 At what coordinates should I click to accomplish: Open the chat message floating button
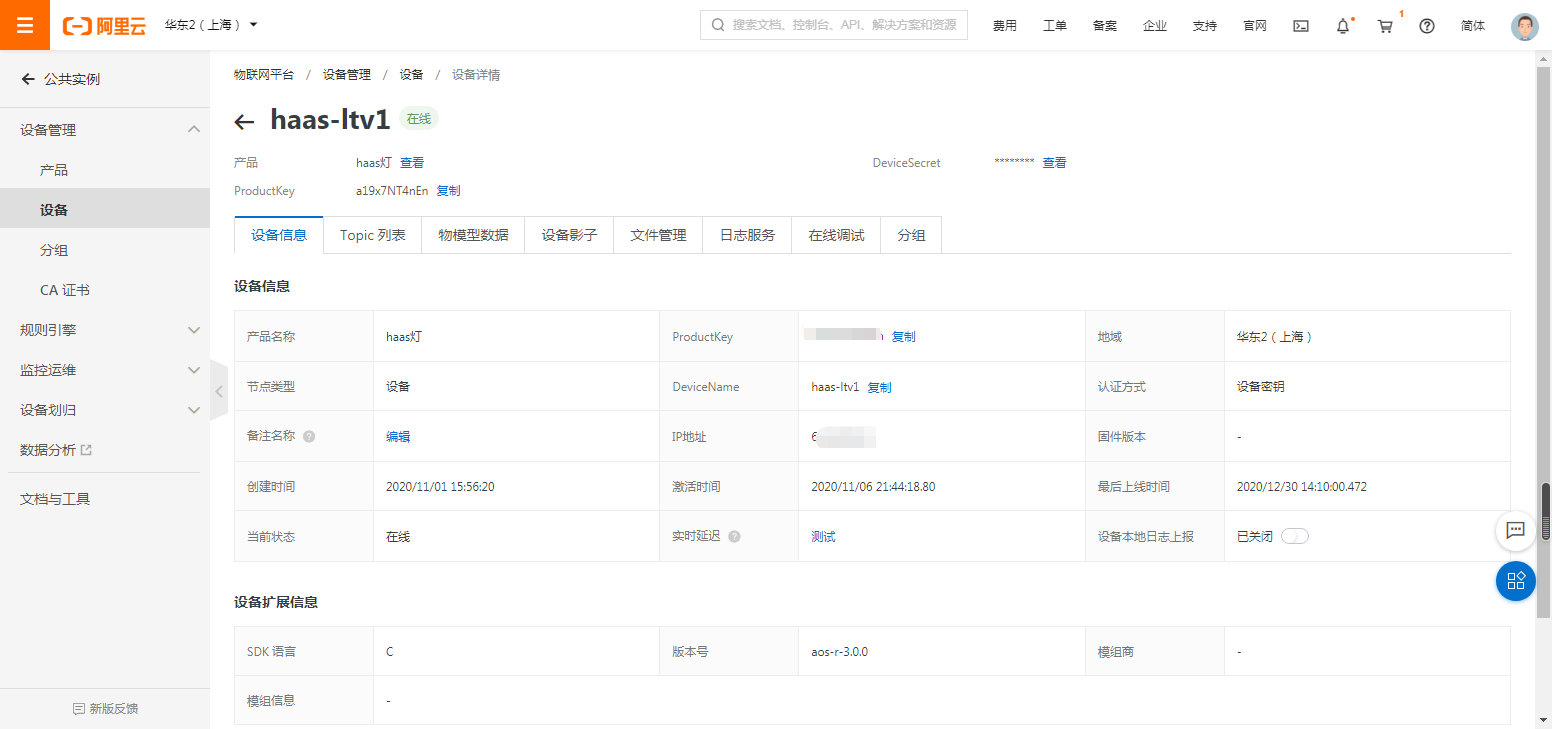coord(1515,530)
